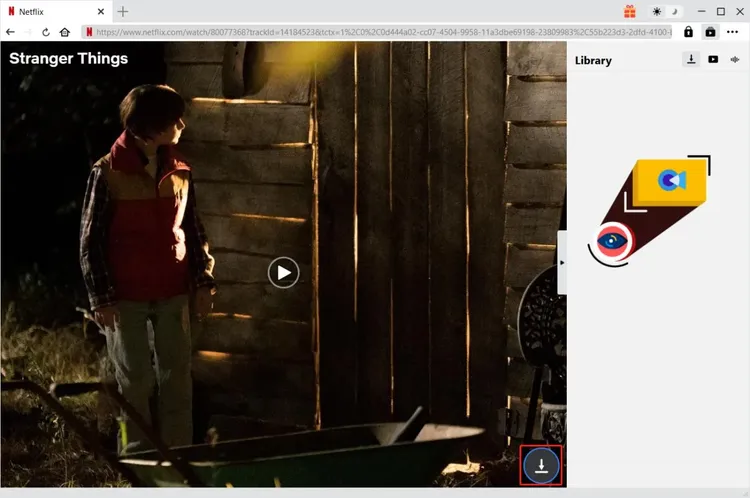Show audio waveform tab in Library

735,60
